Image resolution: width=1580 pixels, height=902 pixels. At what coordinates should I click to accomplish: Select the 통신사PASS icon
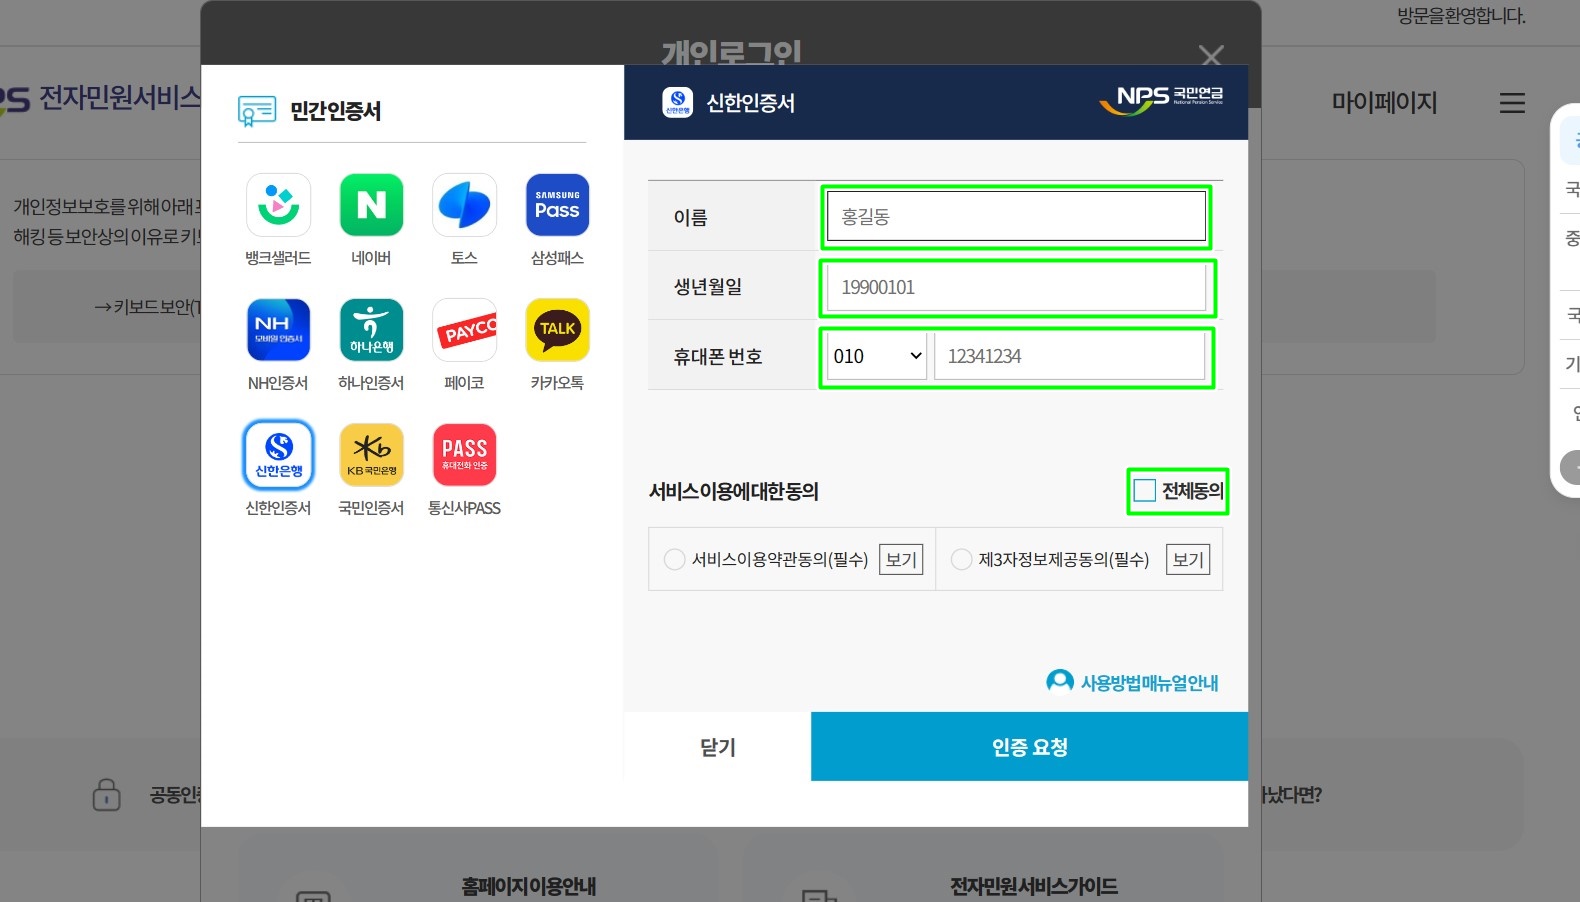tap(464, 455)
